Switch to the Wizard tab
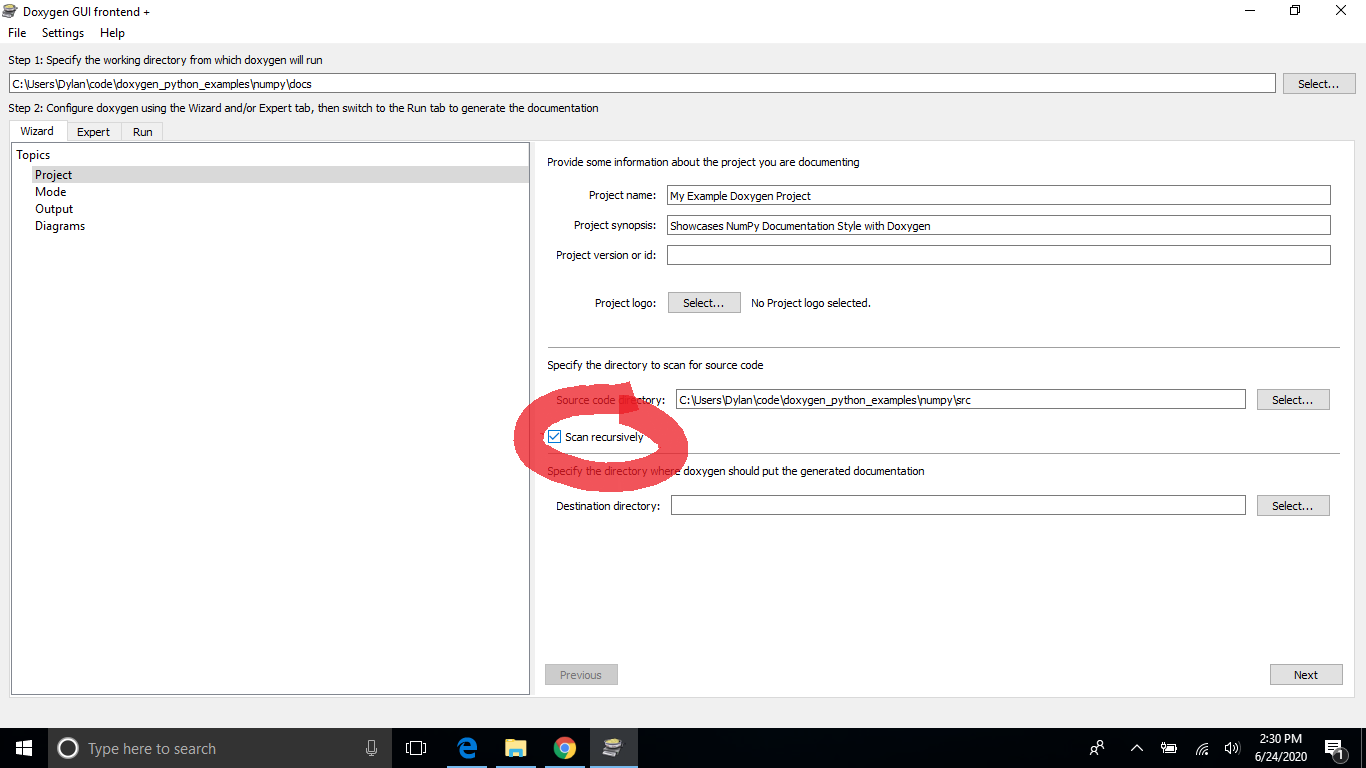Image resolution: width=1366 pixels, height=768 pixels. point(38,131)
